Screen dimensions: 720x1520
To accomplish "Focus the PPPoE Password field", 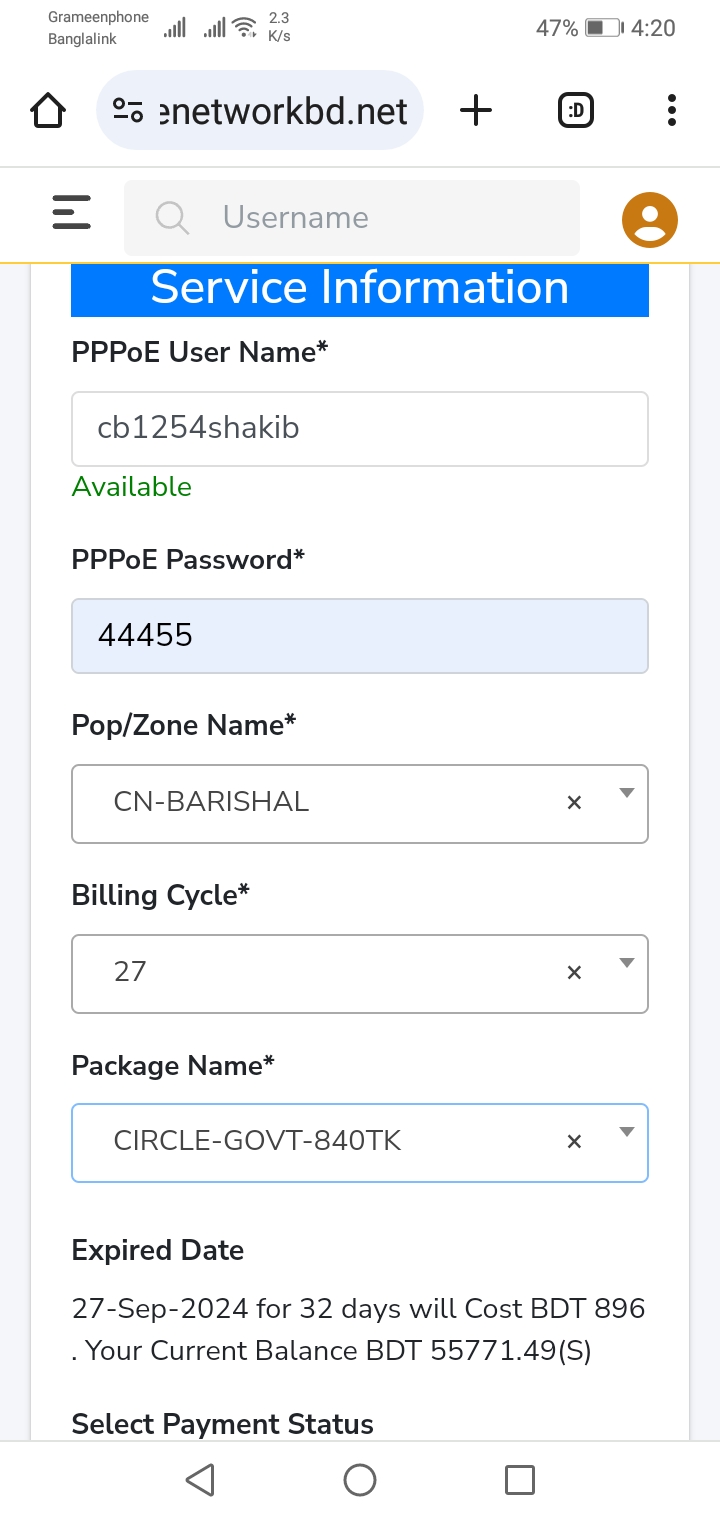I will tap(360, 636).
